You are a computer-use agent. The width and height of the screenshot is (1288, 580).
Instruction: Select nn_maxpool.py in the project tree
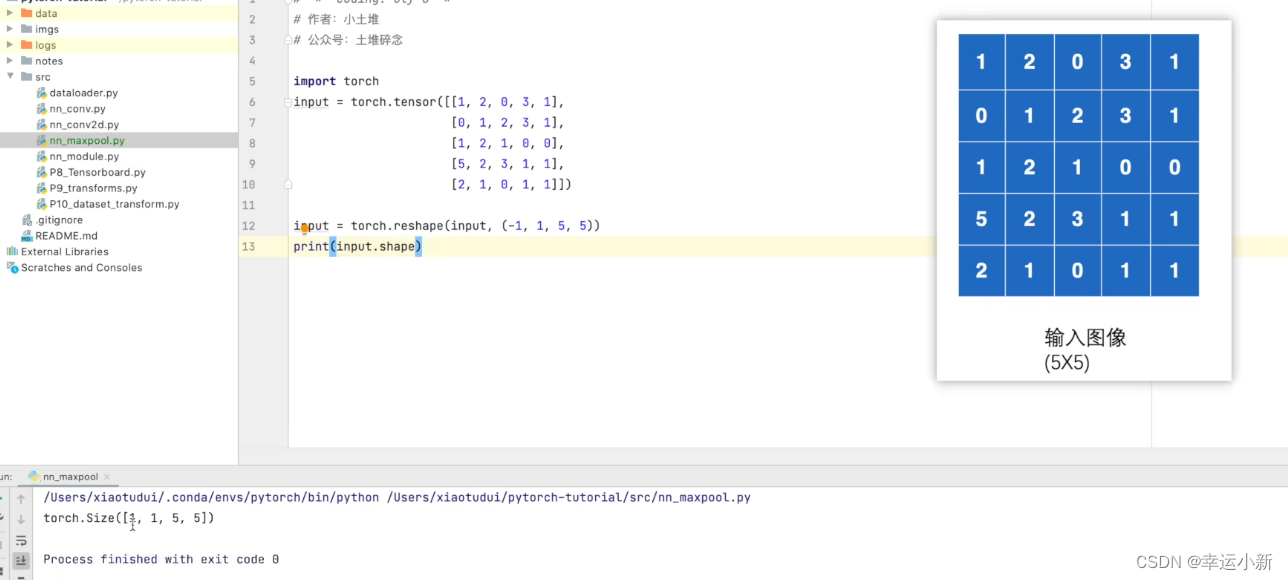pos(87,141)
